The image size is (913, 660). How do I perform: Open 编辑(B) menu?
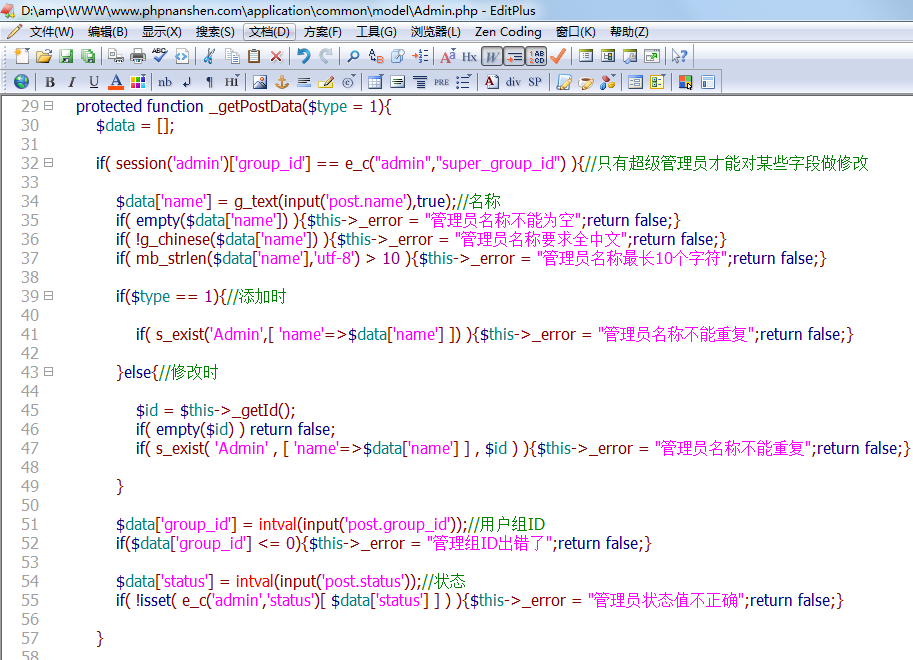coord(108,32)
